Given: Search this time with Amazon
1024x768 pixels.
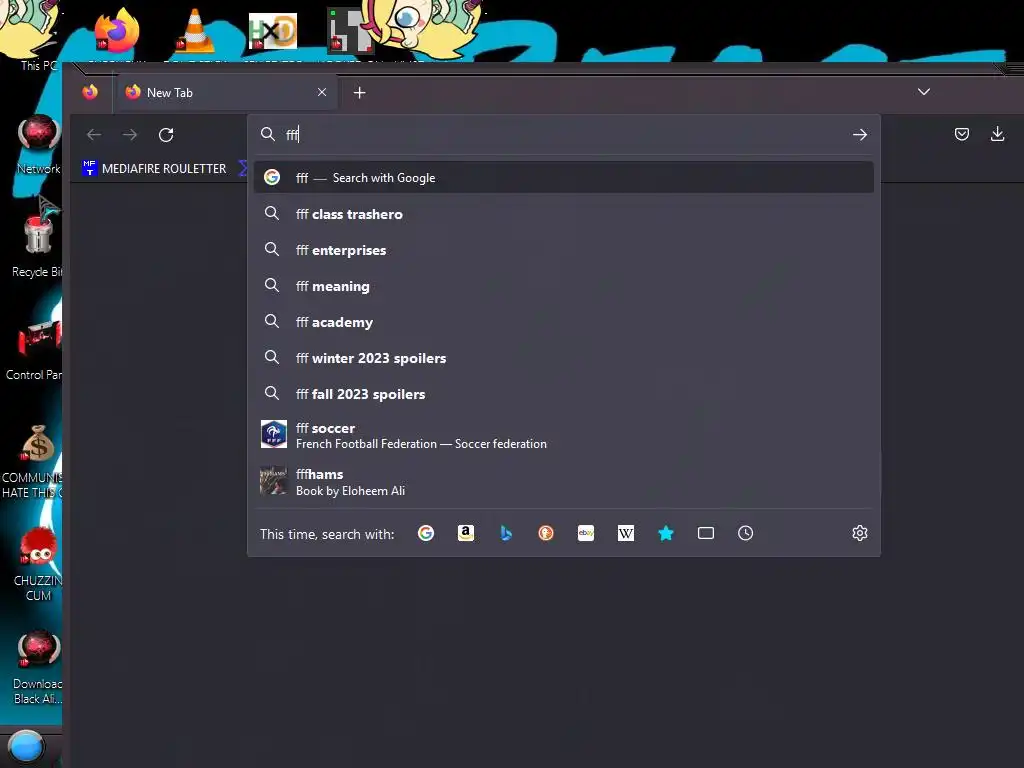Looking at the screenshot, I should [466, 534].
